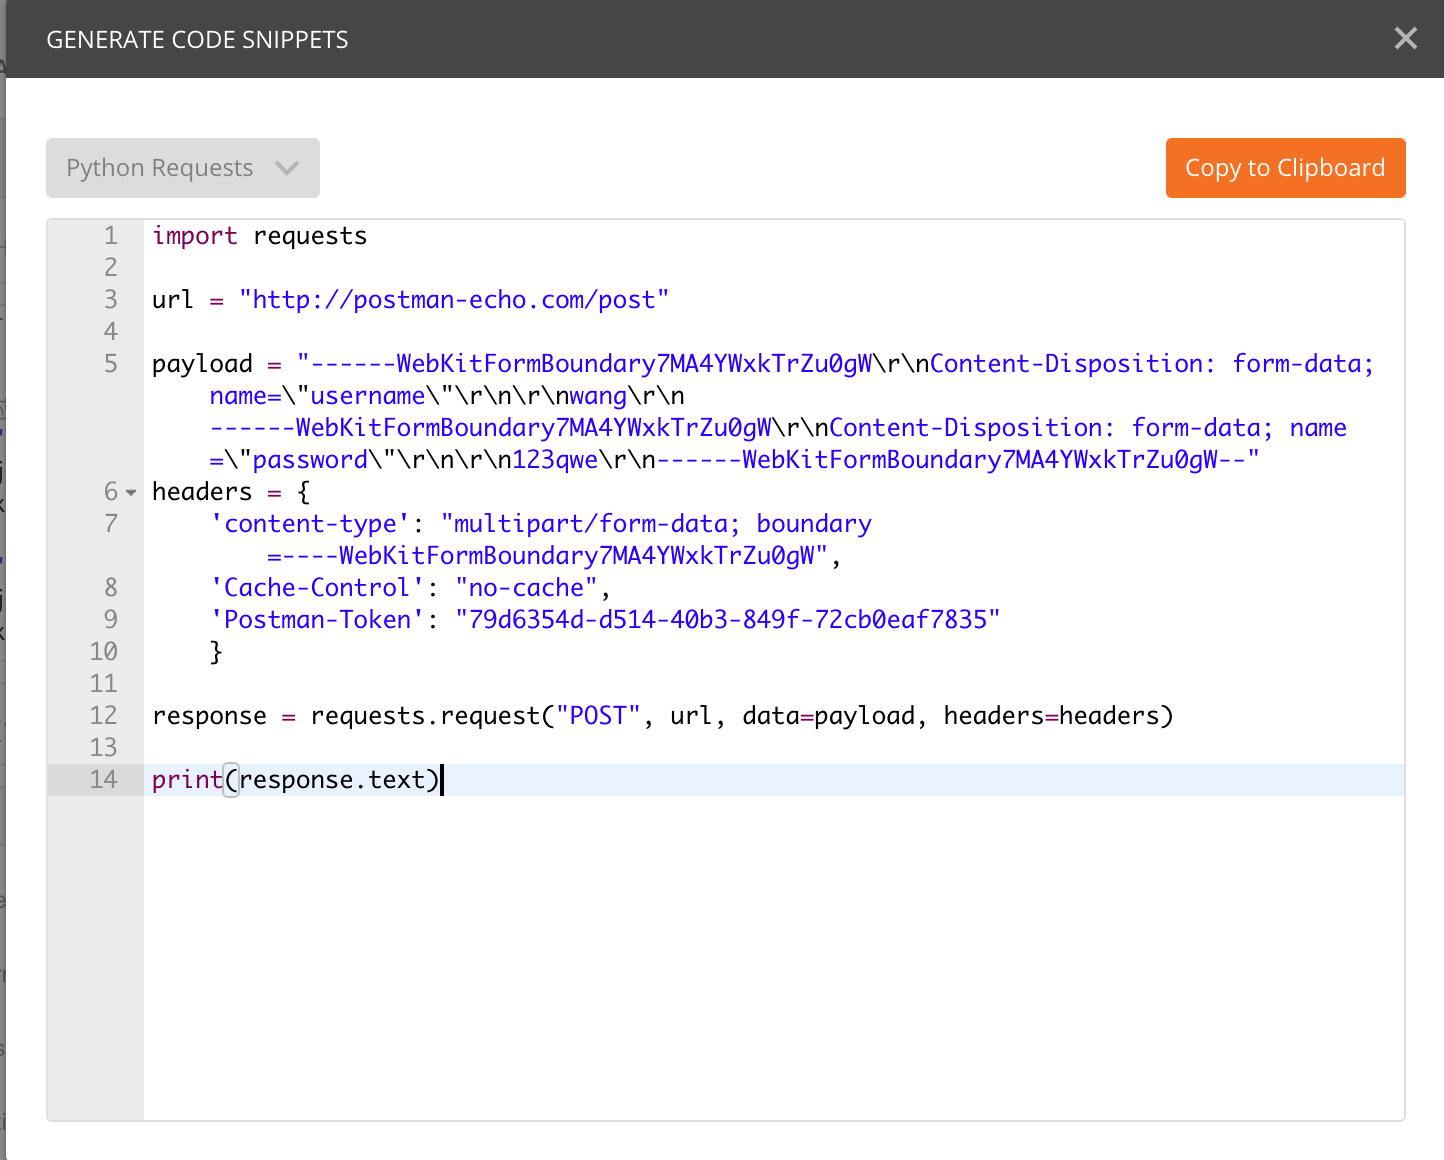The height and width of the screenshot is (1160, 1444).
Task: Click the 'GENERATE CODE SNIPPETS' dialog title
Action: [197, 39]
